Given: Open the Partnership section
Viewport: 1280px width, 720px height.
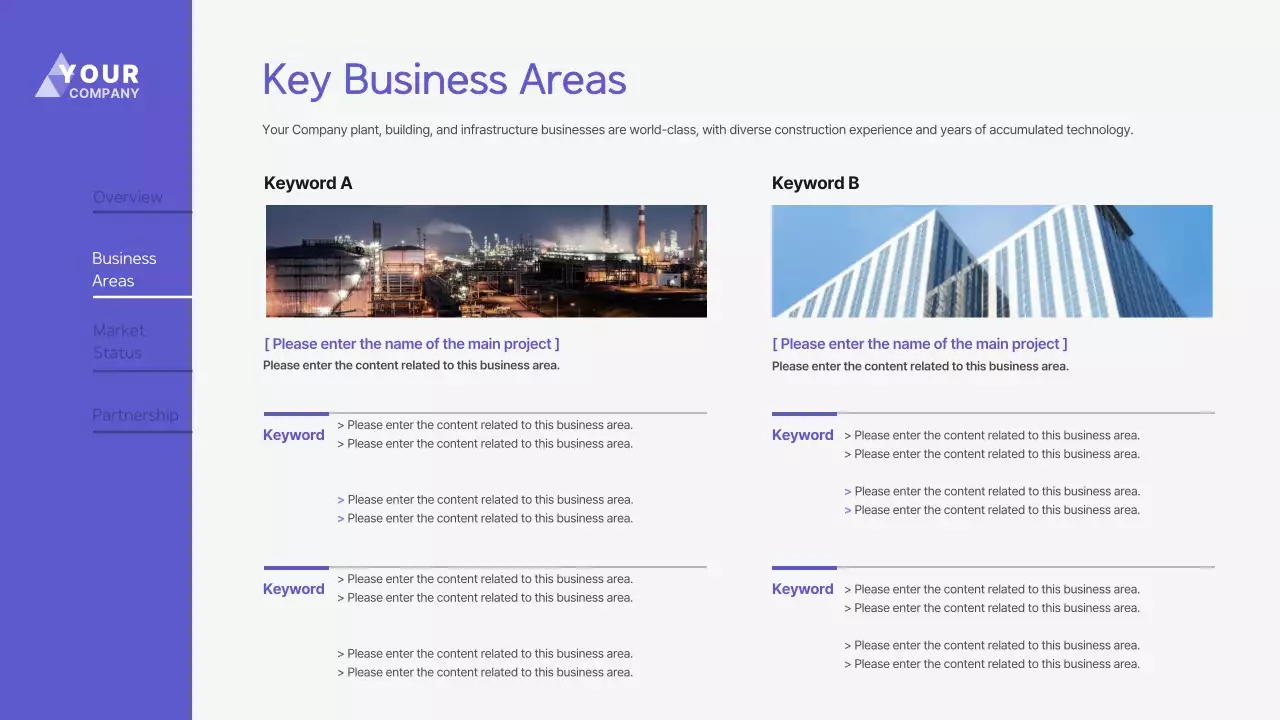Looking at the screenshot, I should pos(135,415).
